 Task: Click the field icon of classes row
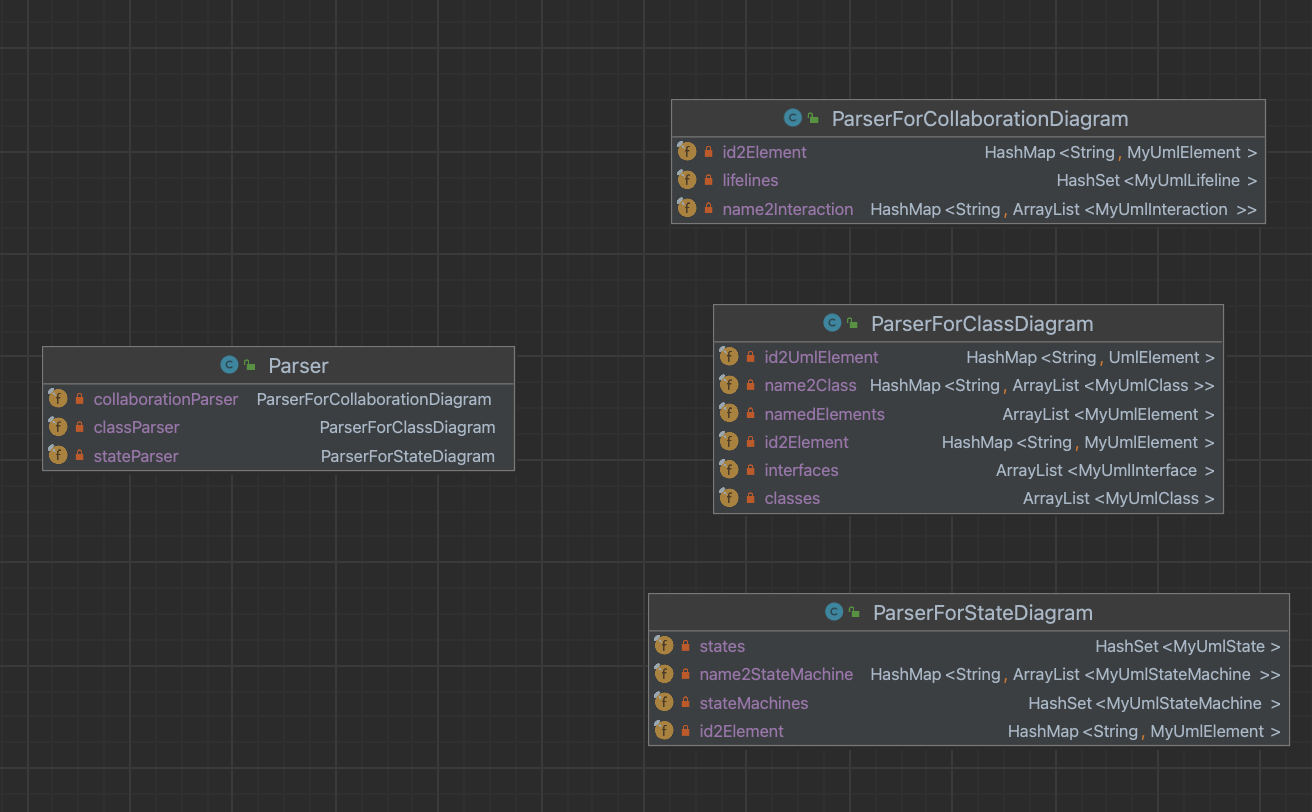coord(729,497)
